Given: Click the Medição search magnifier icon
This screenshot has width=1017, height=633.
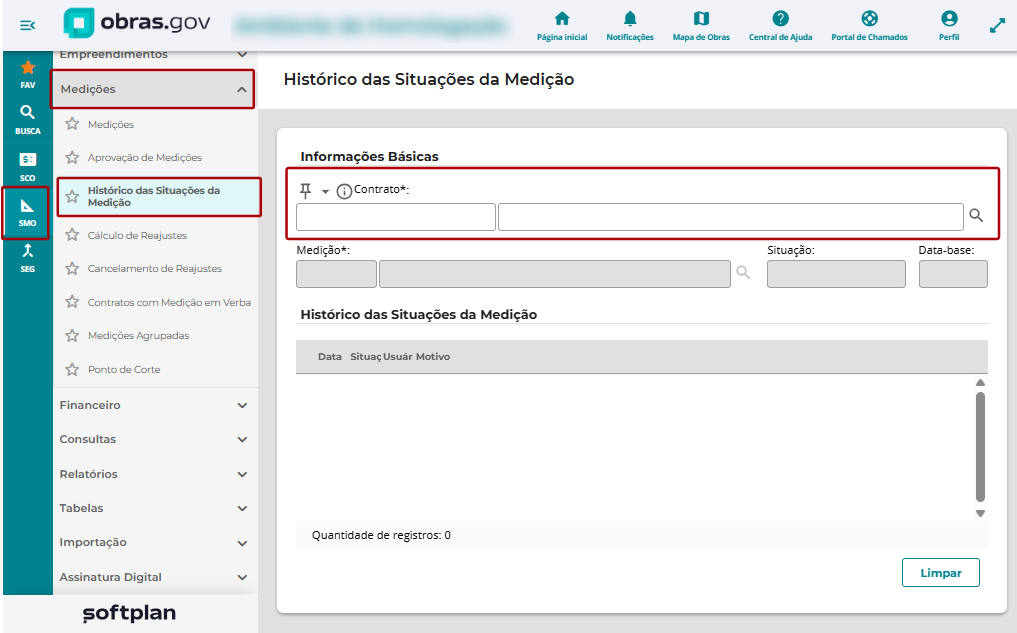Looking at the screenshot, I should [x=743, y=272].
